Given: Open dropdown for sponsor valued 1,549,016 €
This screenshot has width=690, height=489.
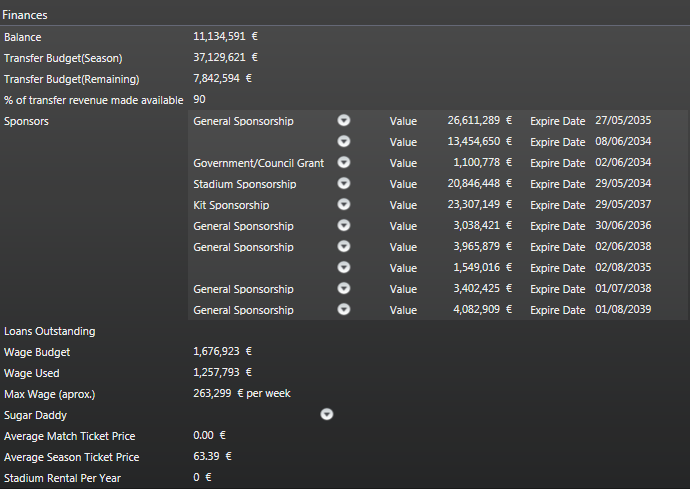Looking at the screenshot, I should click(x=344, y=267).
